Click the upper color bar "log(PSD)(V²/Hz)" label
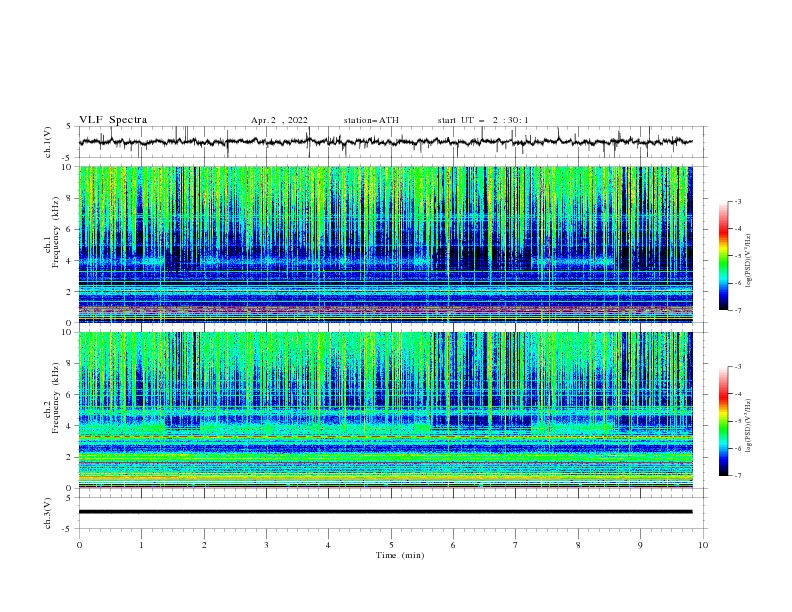 coord(748,261)
